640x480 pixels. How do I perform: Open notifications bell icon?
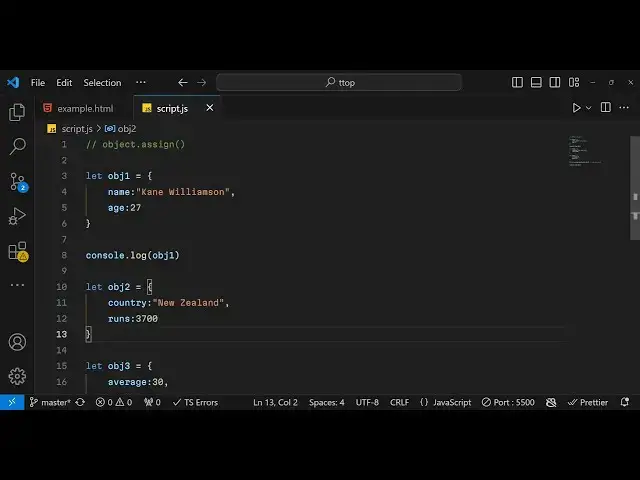pyautogui.click(x=624, y=402)
